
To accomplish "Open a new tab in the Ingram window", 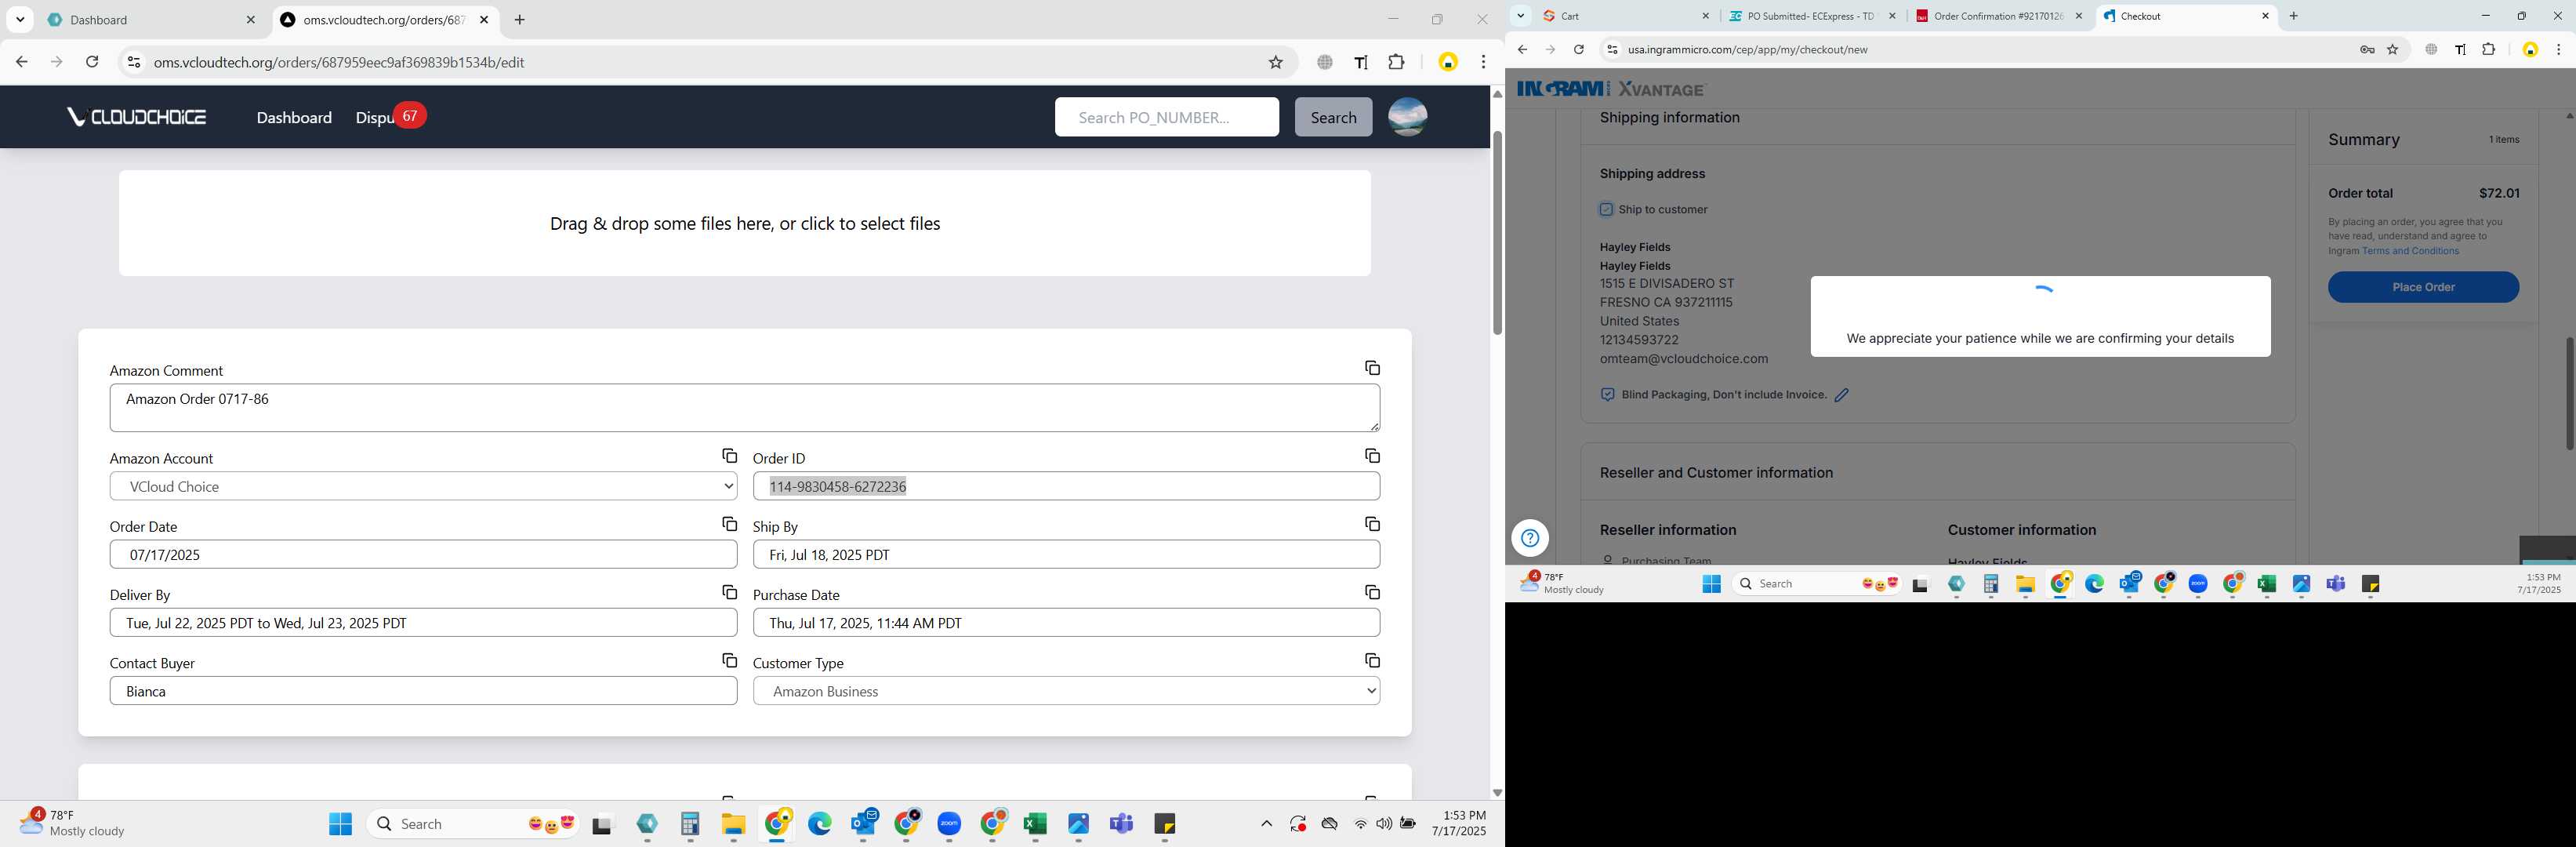I will 2293,16.
